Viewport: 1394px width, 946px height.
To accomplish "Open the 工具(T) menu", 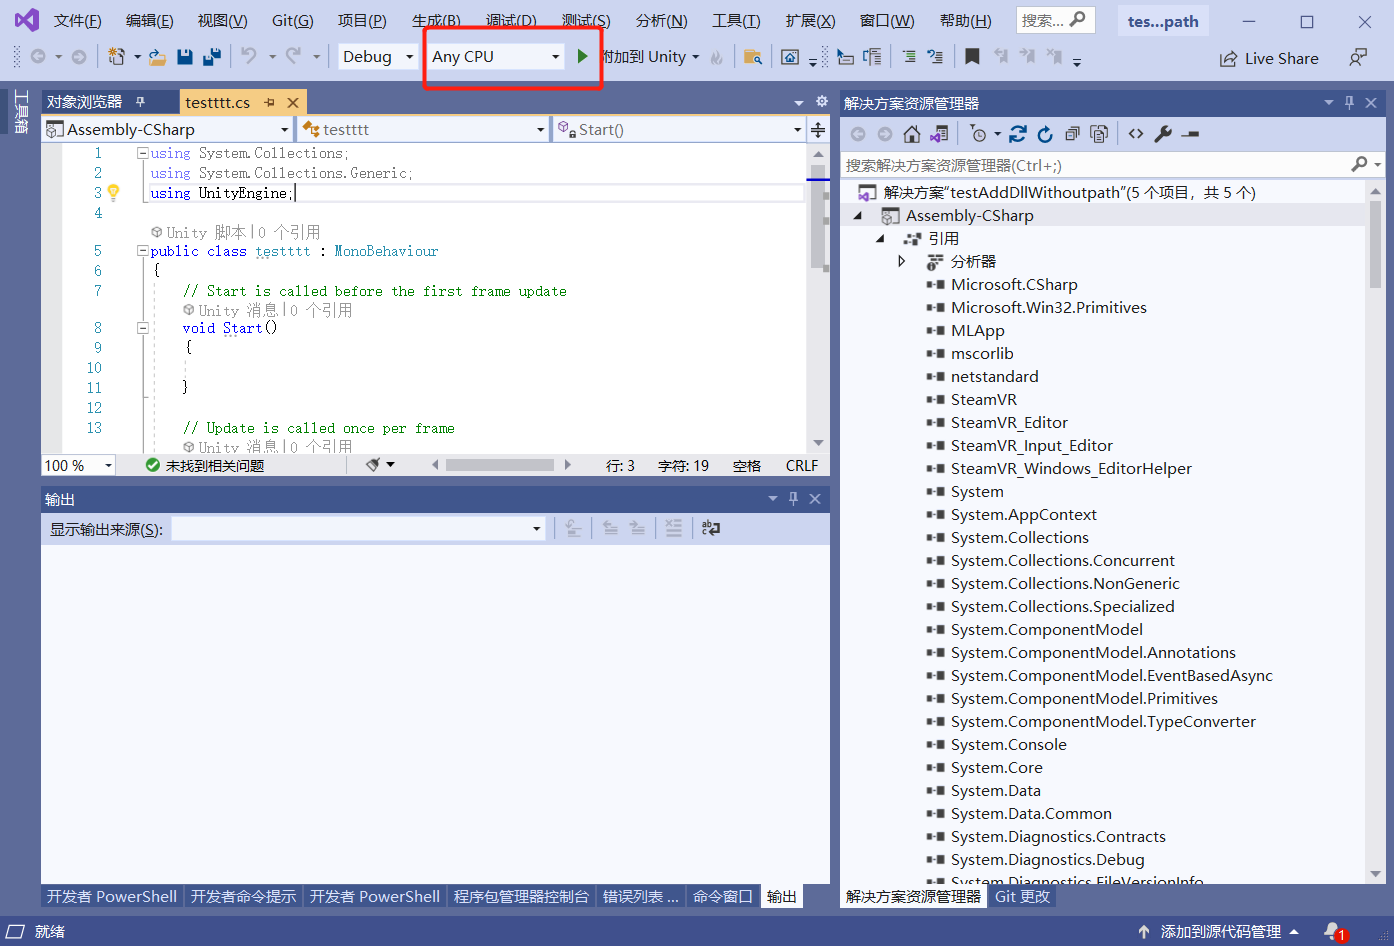I will [735, 21].
